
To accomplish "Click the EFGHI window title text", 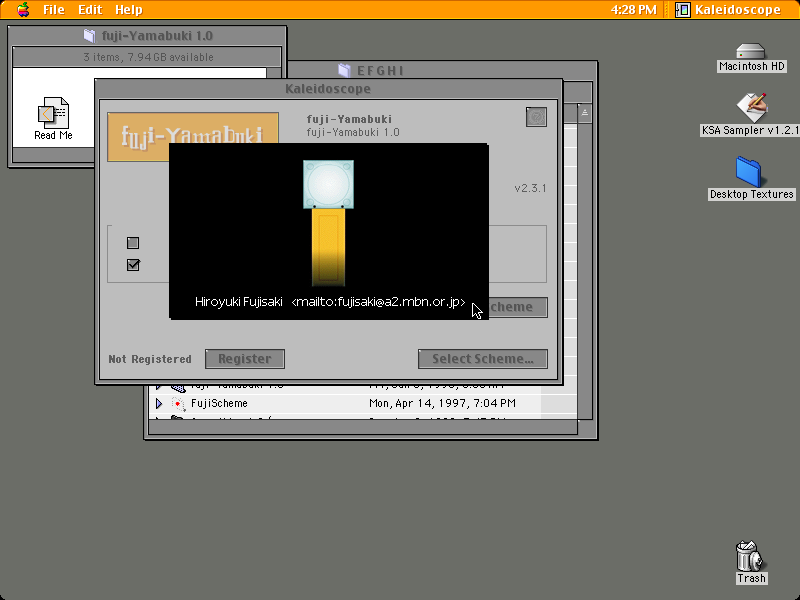I will point(380,70).
